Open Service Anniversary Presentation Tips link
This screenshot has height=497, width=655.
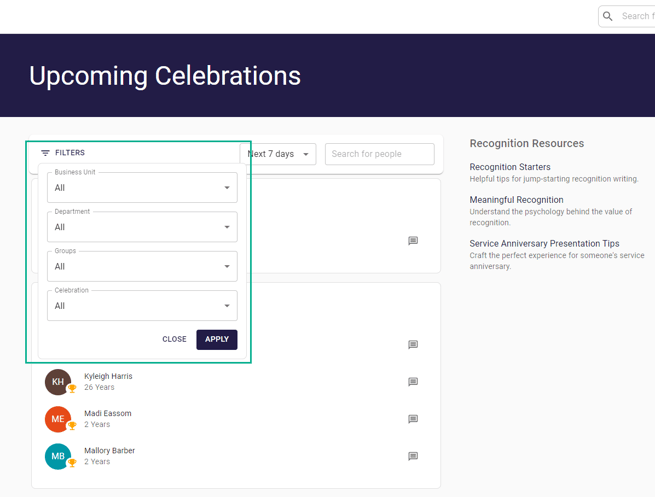point(544,243)
